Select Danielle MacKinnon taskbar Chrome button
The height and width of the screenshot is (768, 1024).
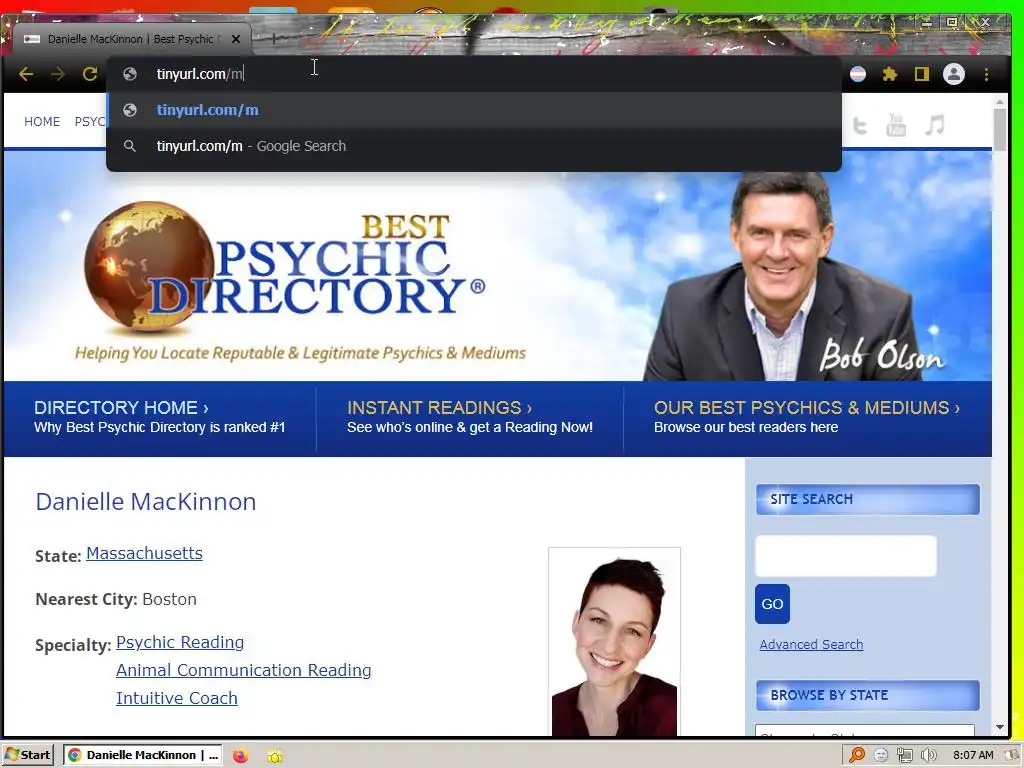(x=143, y=755)
